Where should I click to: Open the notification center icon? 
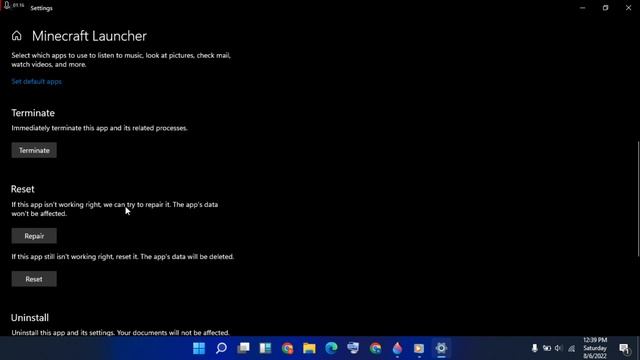coord(624,349)
